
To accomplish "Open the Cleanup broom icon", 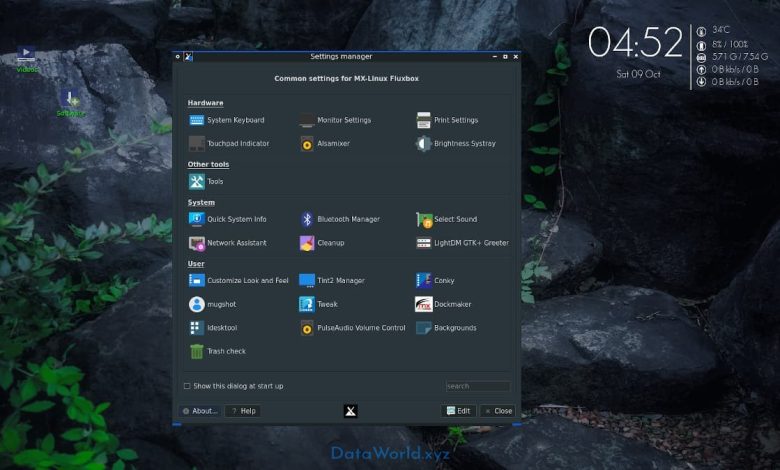I will click(307, 243).
